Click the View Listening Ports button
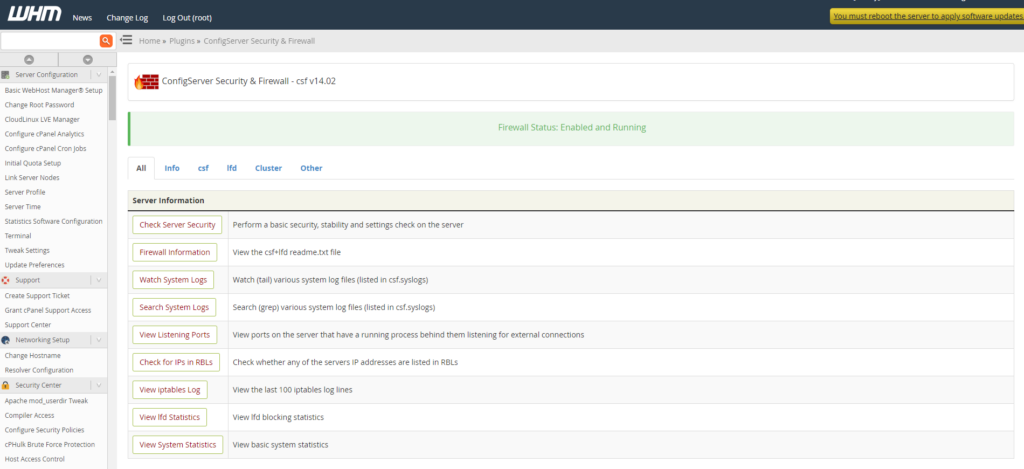 click(174, 334)
